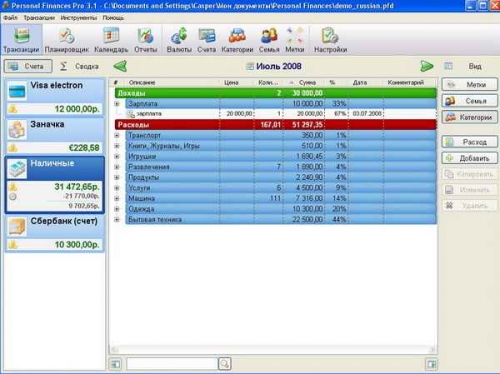Expand the Бытовая техника category row
Viewport: 500px width, 374px height.
pos(117,219)
